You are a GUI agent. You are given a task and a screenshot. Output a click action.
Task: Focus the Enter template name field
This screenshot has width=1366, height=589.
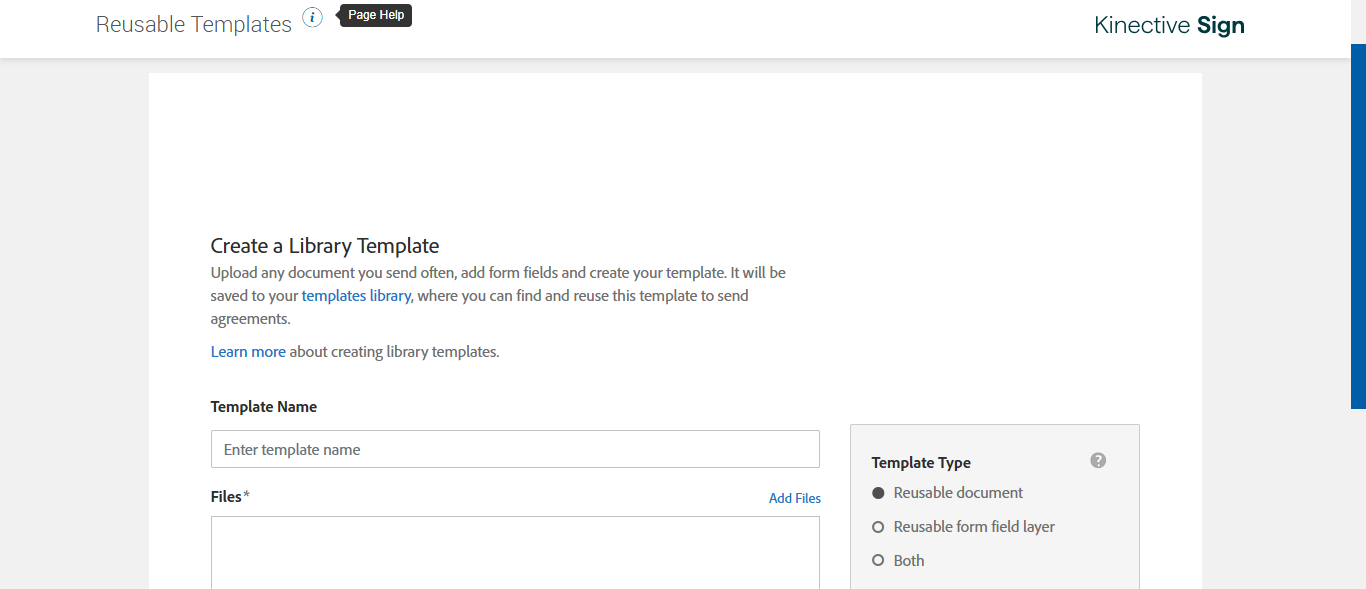[515, 449]
